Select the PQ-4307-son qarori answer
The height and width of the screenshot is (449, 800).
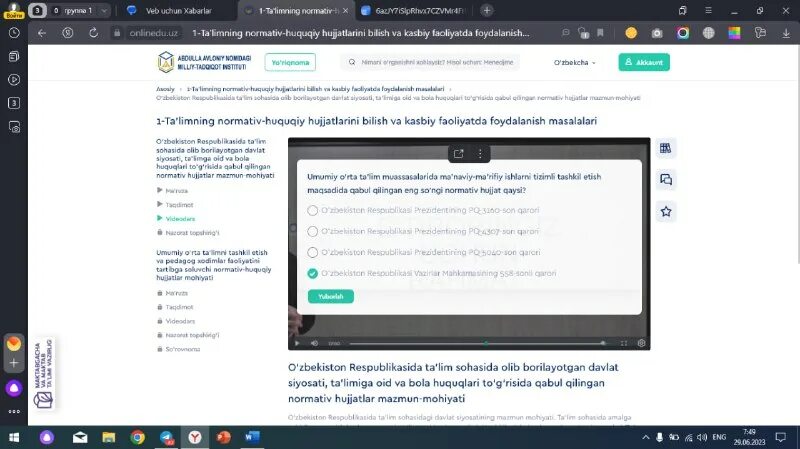pos(313,231)
